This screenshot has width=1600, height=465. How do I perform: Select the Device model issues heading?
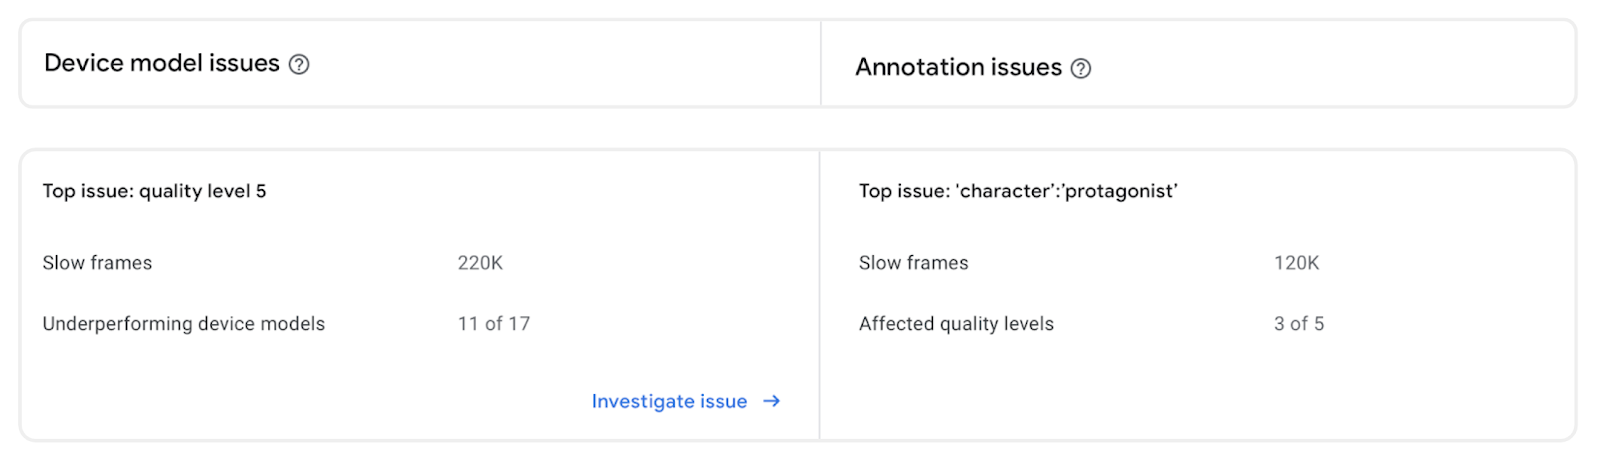pos(162,63)
